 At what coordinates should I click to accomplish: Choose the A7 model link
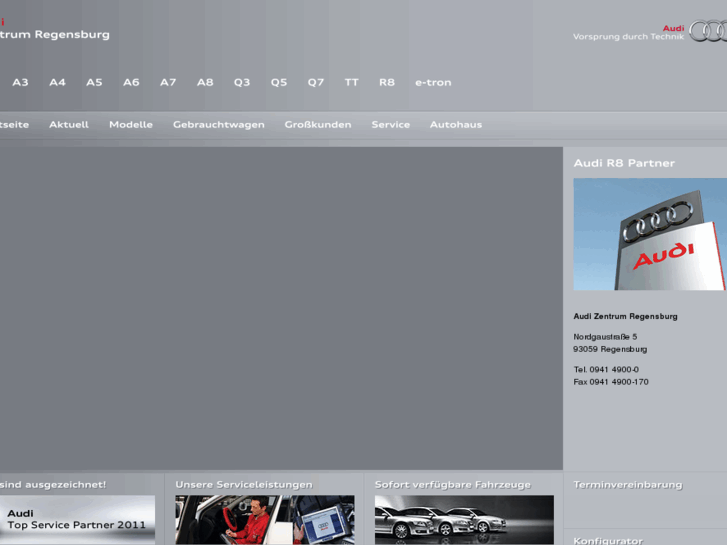click(168, 83)
